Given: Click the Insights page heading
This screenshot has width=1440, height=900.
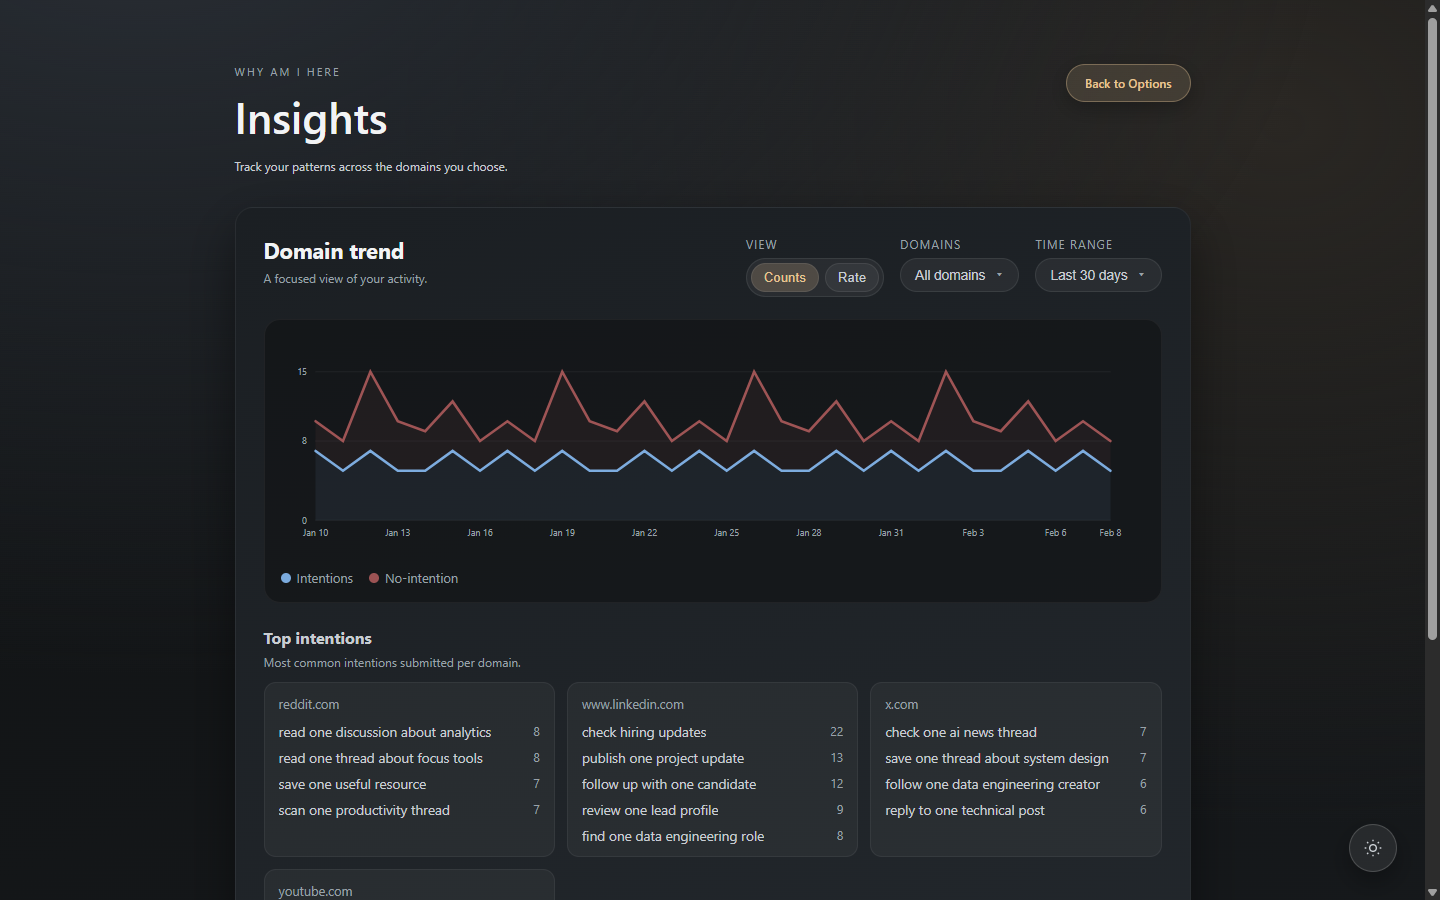Looking at the screenshot, I should [x=310, y=120].
